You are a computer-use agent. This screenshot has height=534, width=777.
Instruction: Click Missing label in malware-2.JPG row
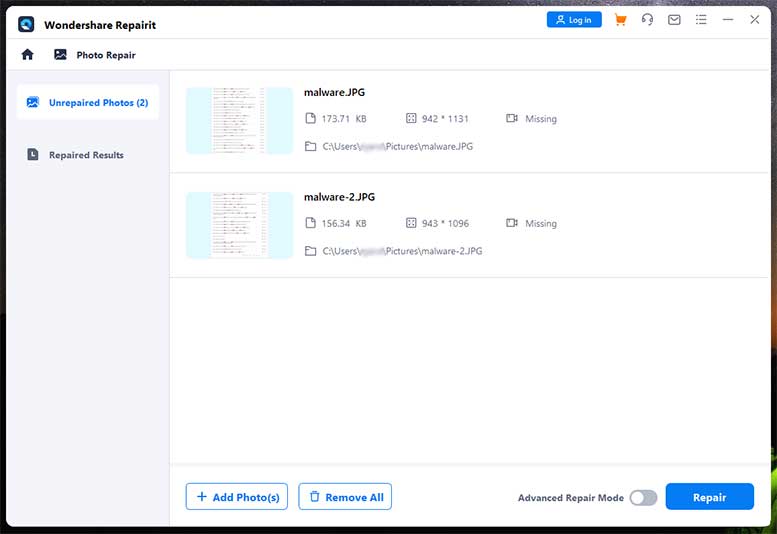[541, 223]
